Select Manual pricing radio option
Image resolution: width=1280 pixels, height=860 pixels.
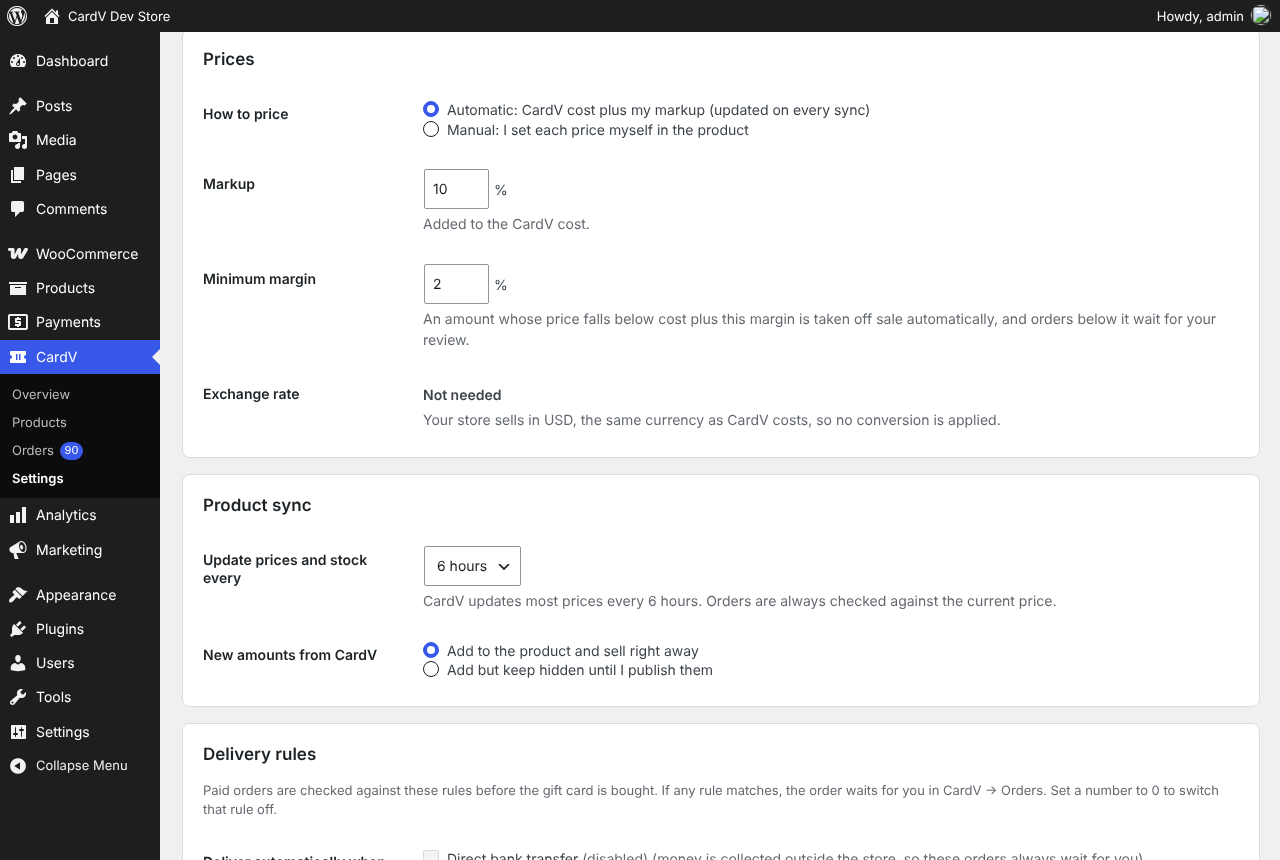point(431,130)
